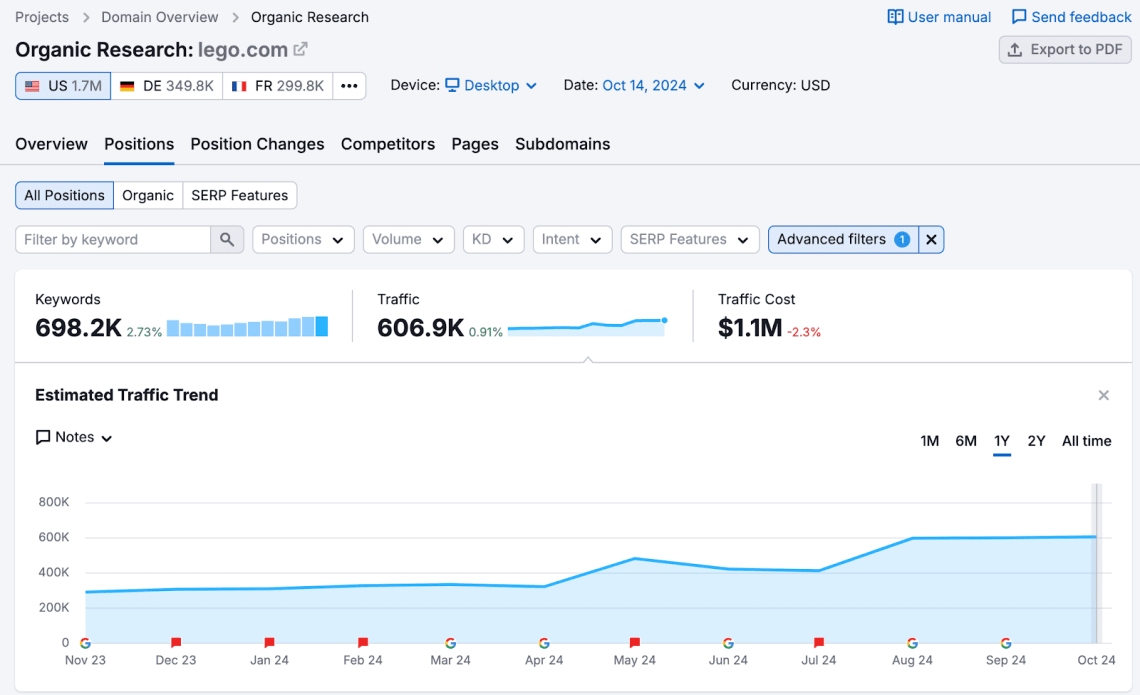Set trend range to 1Y

pos(1002,441)
